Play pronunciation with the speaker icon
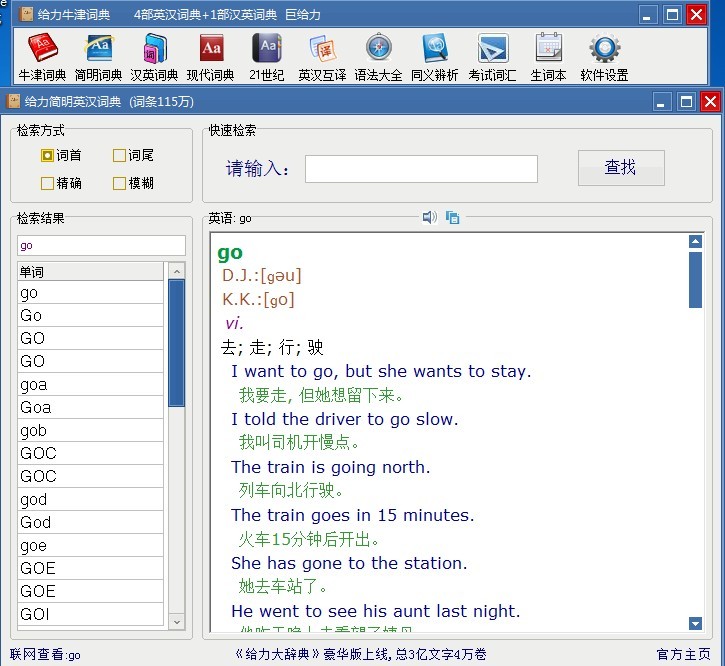Image resolution: width=725 pixels, height=666 pixels. tap(429, 217)
